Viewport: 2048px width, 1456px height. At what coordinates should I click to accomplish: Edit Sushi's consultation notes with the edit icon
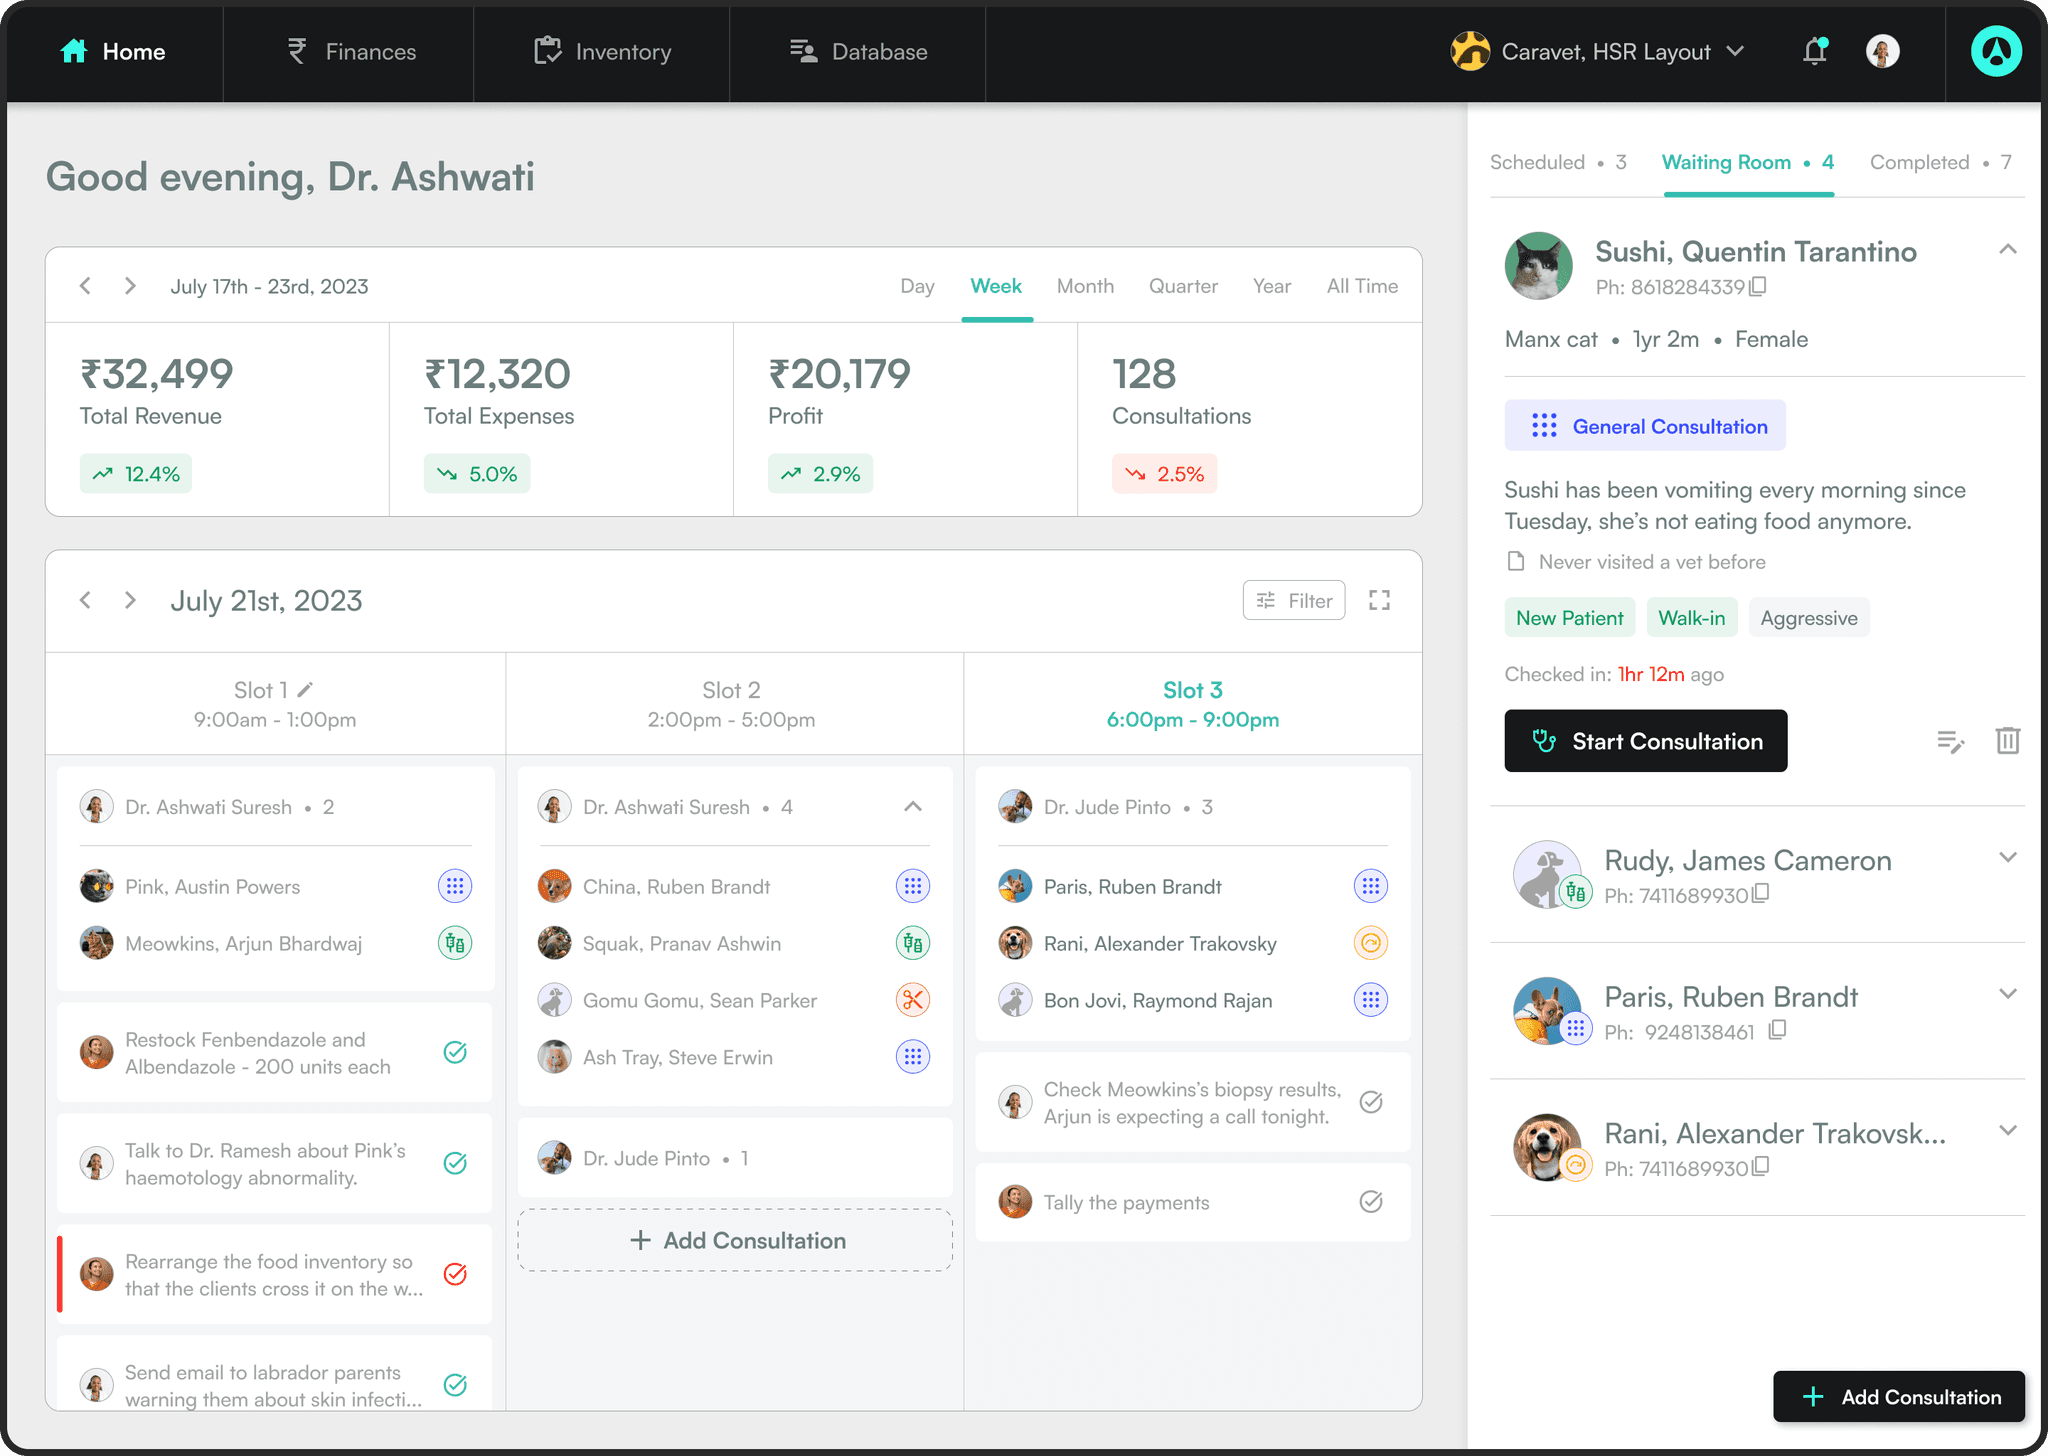(1950, 742)
